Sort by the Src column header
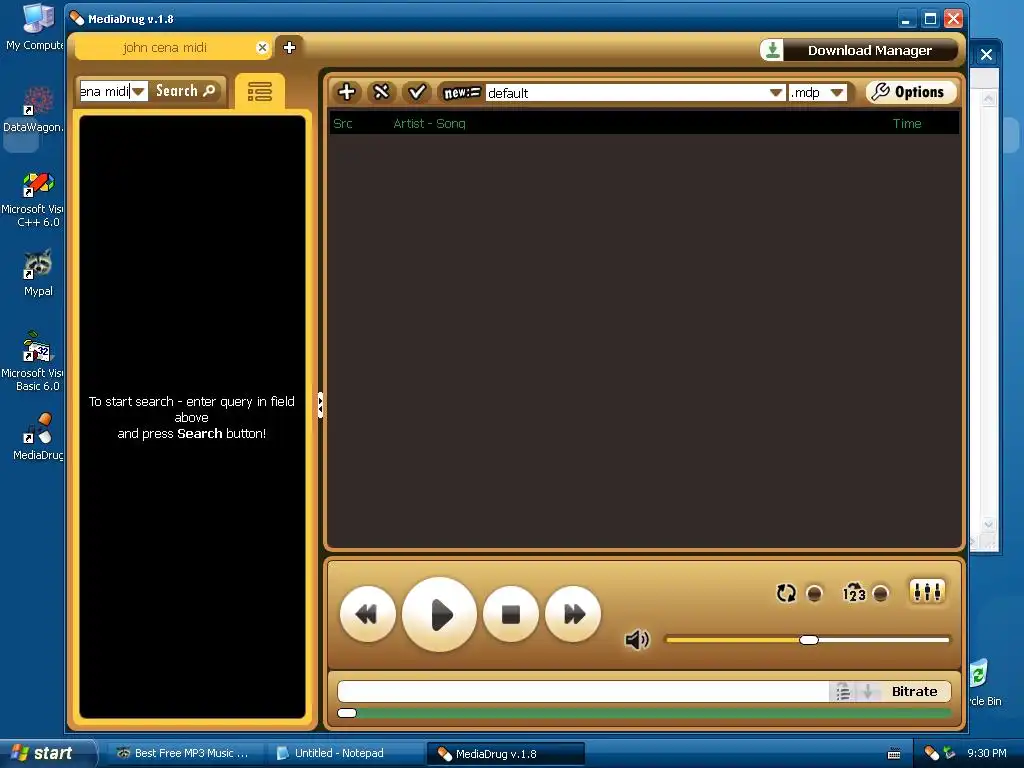The width and height of the screenshot is (1024, 768). (x=343, y=123)
